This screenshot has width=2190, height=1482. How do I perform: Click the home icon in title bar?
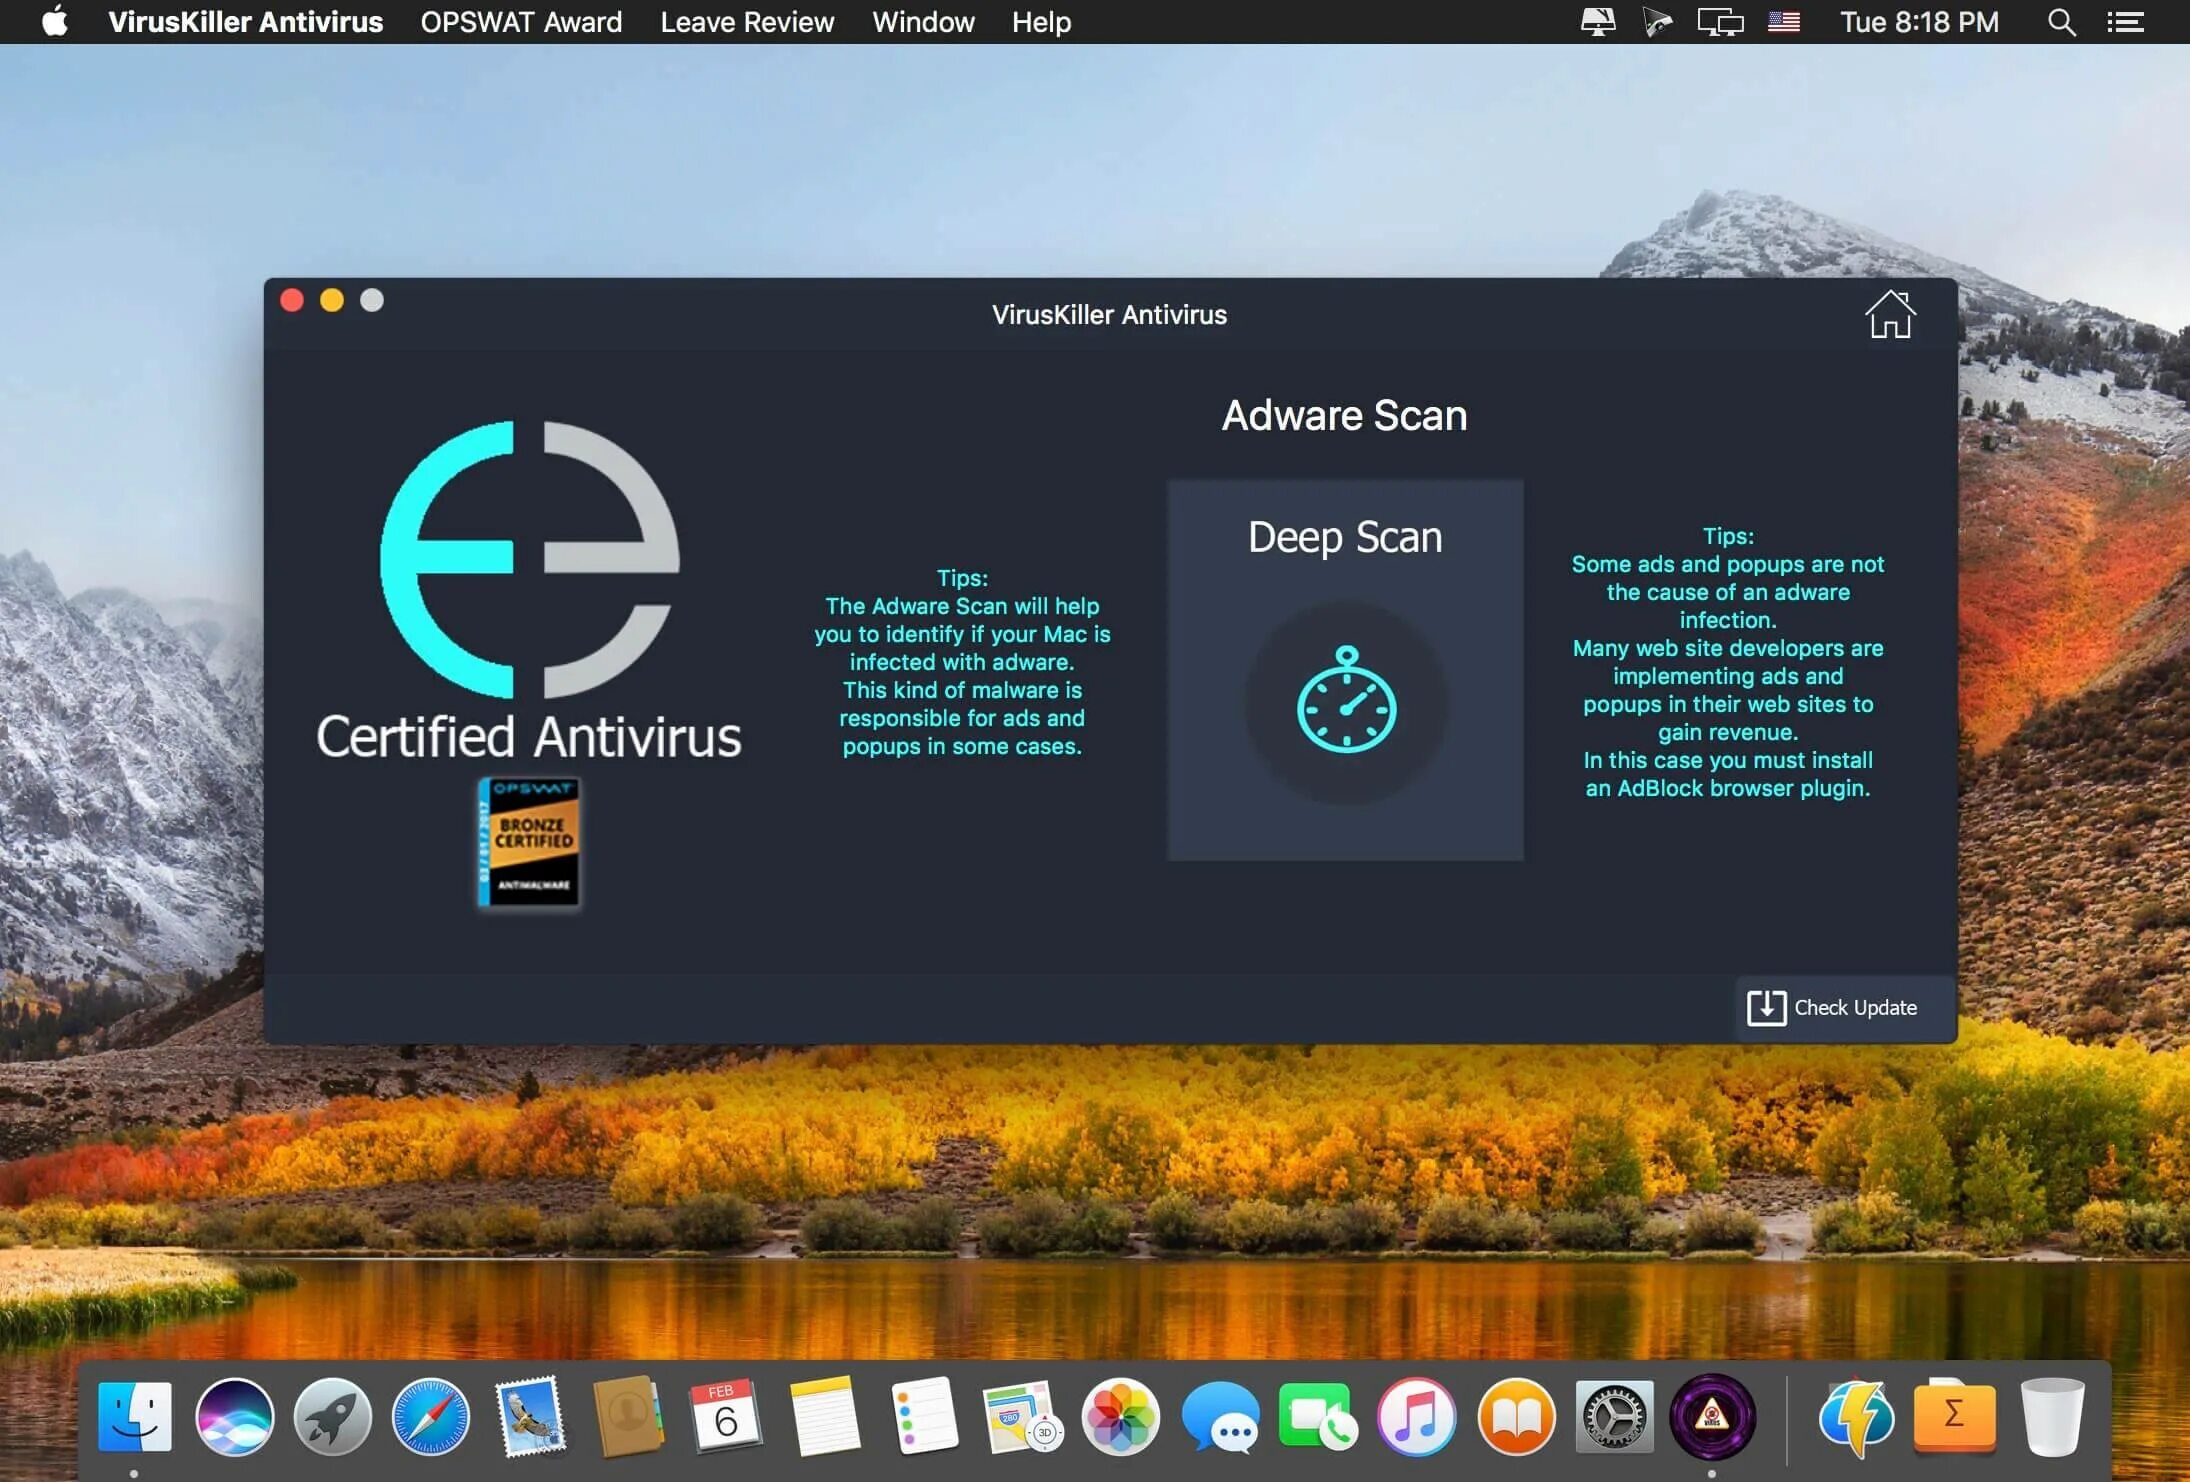(1889, 315)
